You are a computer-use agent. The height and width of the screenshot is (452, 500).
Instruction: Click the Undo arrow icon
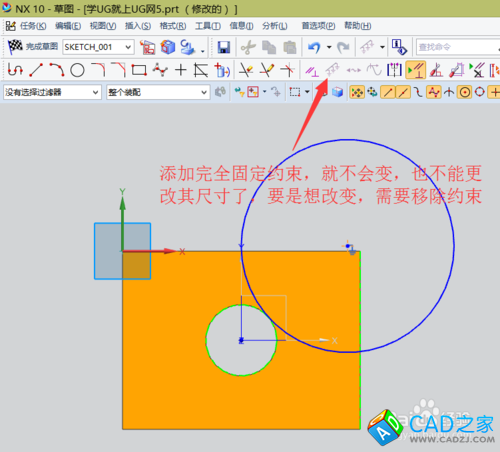click(314, 47)
